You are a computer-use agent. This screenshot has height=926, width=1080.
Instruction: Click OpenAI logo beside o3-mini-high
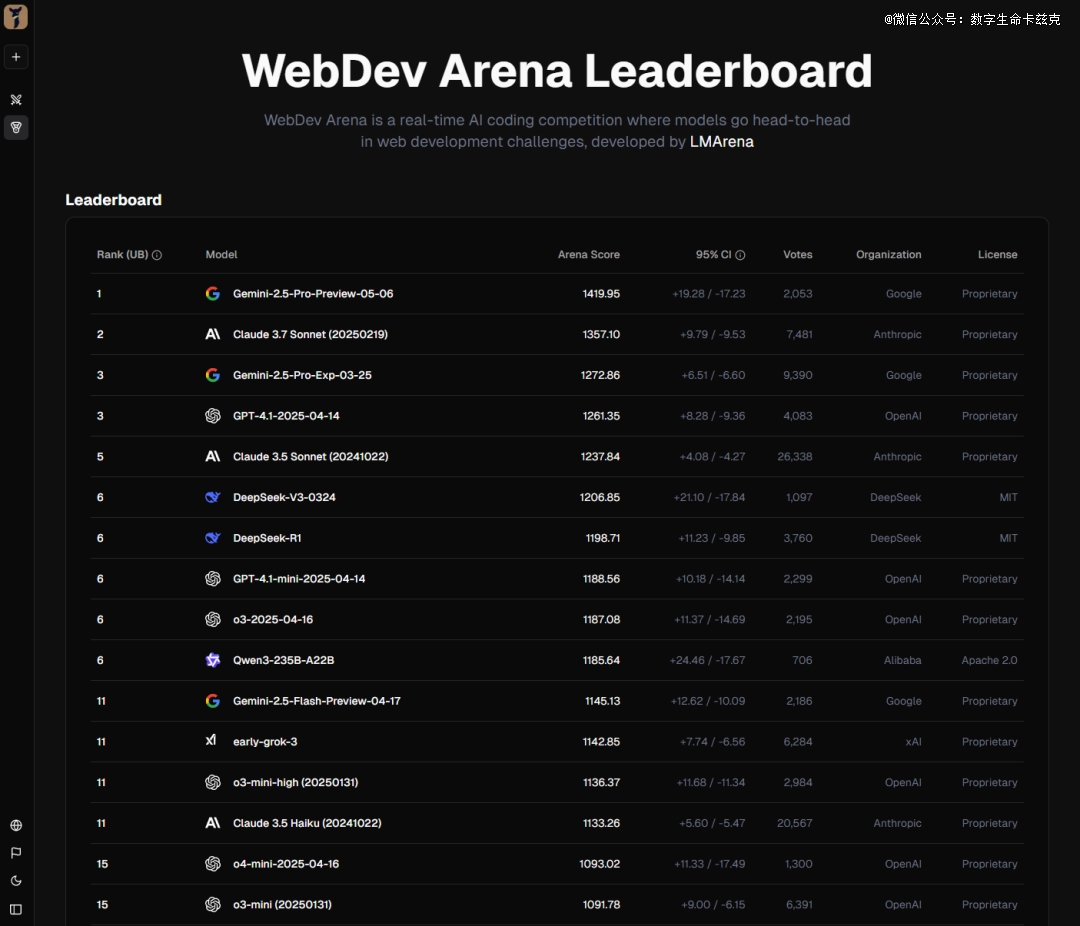(x=213, y=782)
